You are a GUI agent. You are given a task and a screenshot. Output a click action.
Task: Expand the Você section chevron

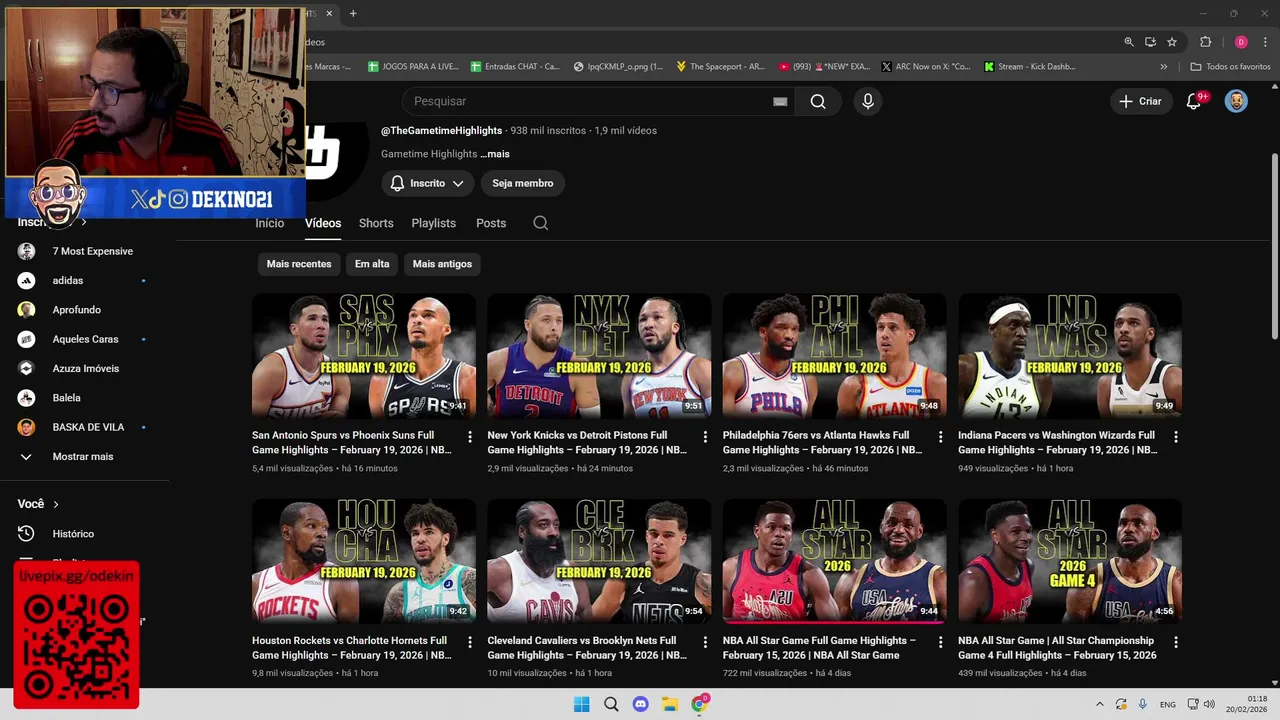(x=56, y=504)
